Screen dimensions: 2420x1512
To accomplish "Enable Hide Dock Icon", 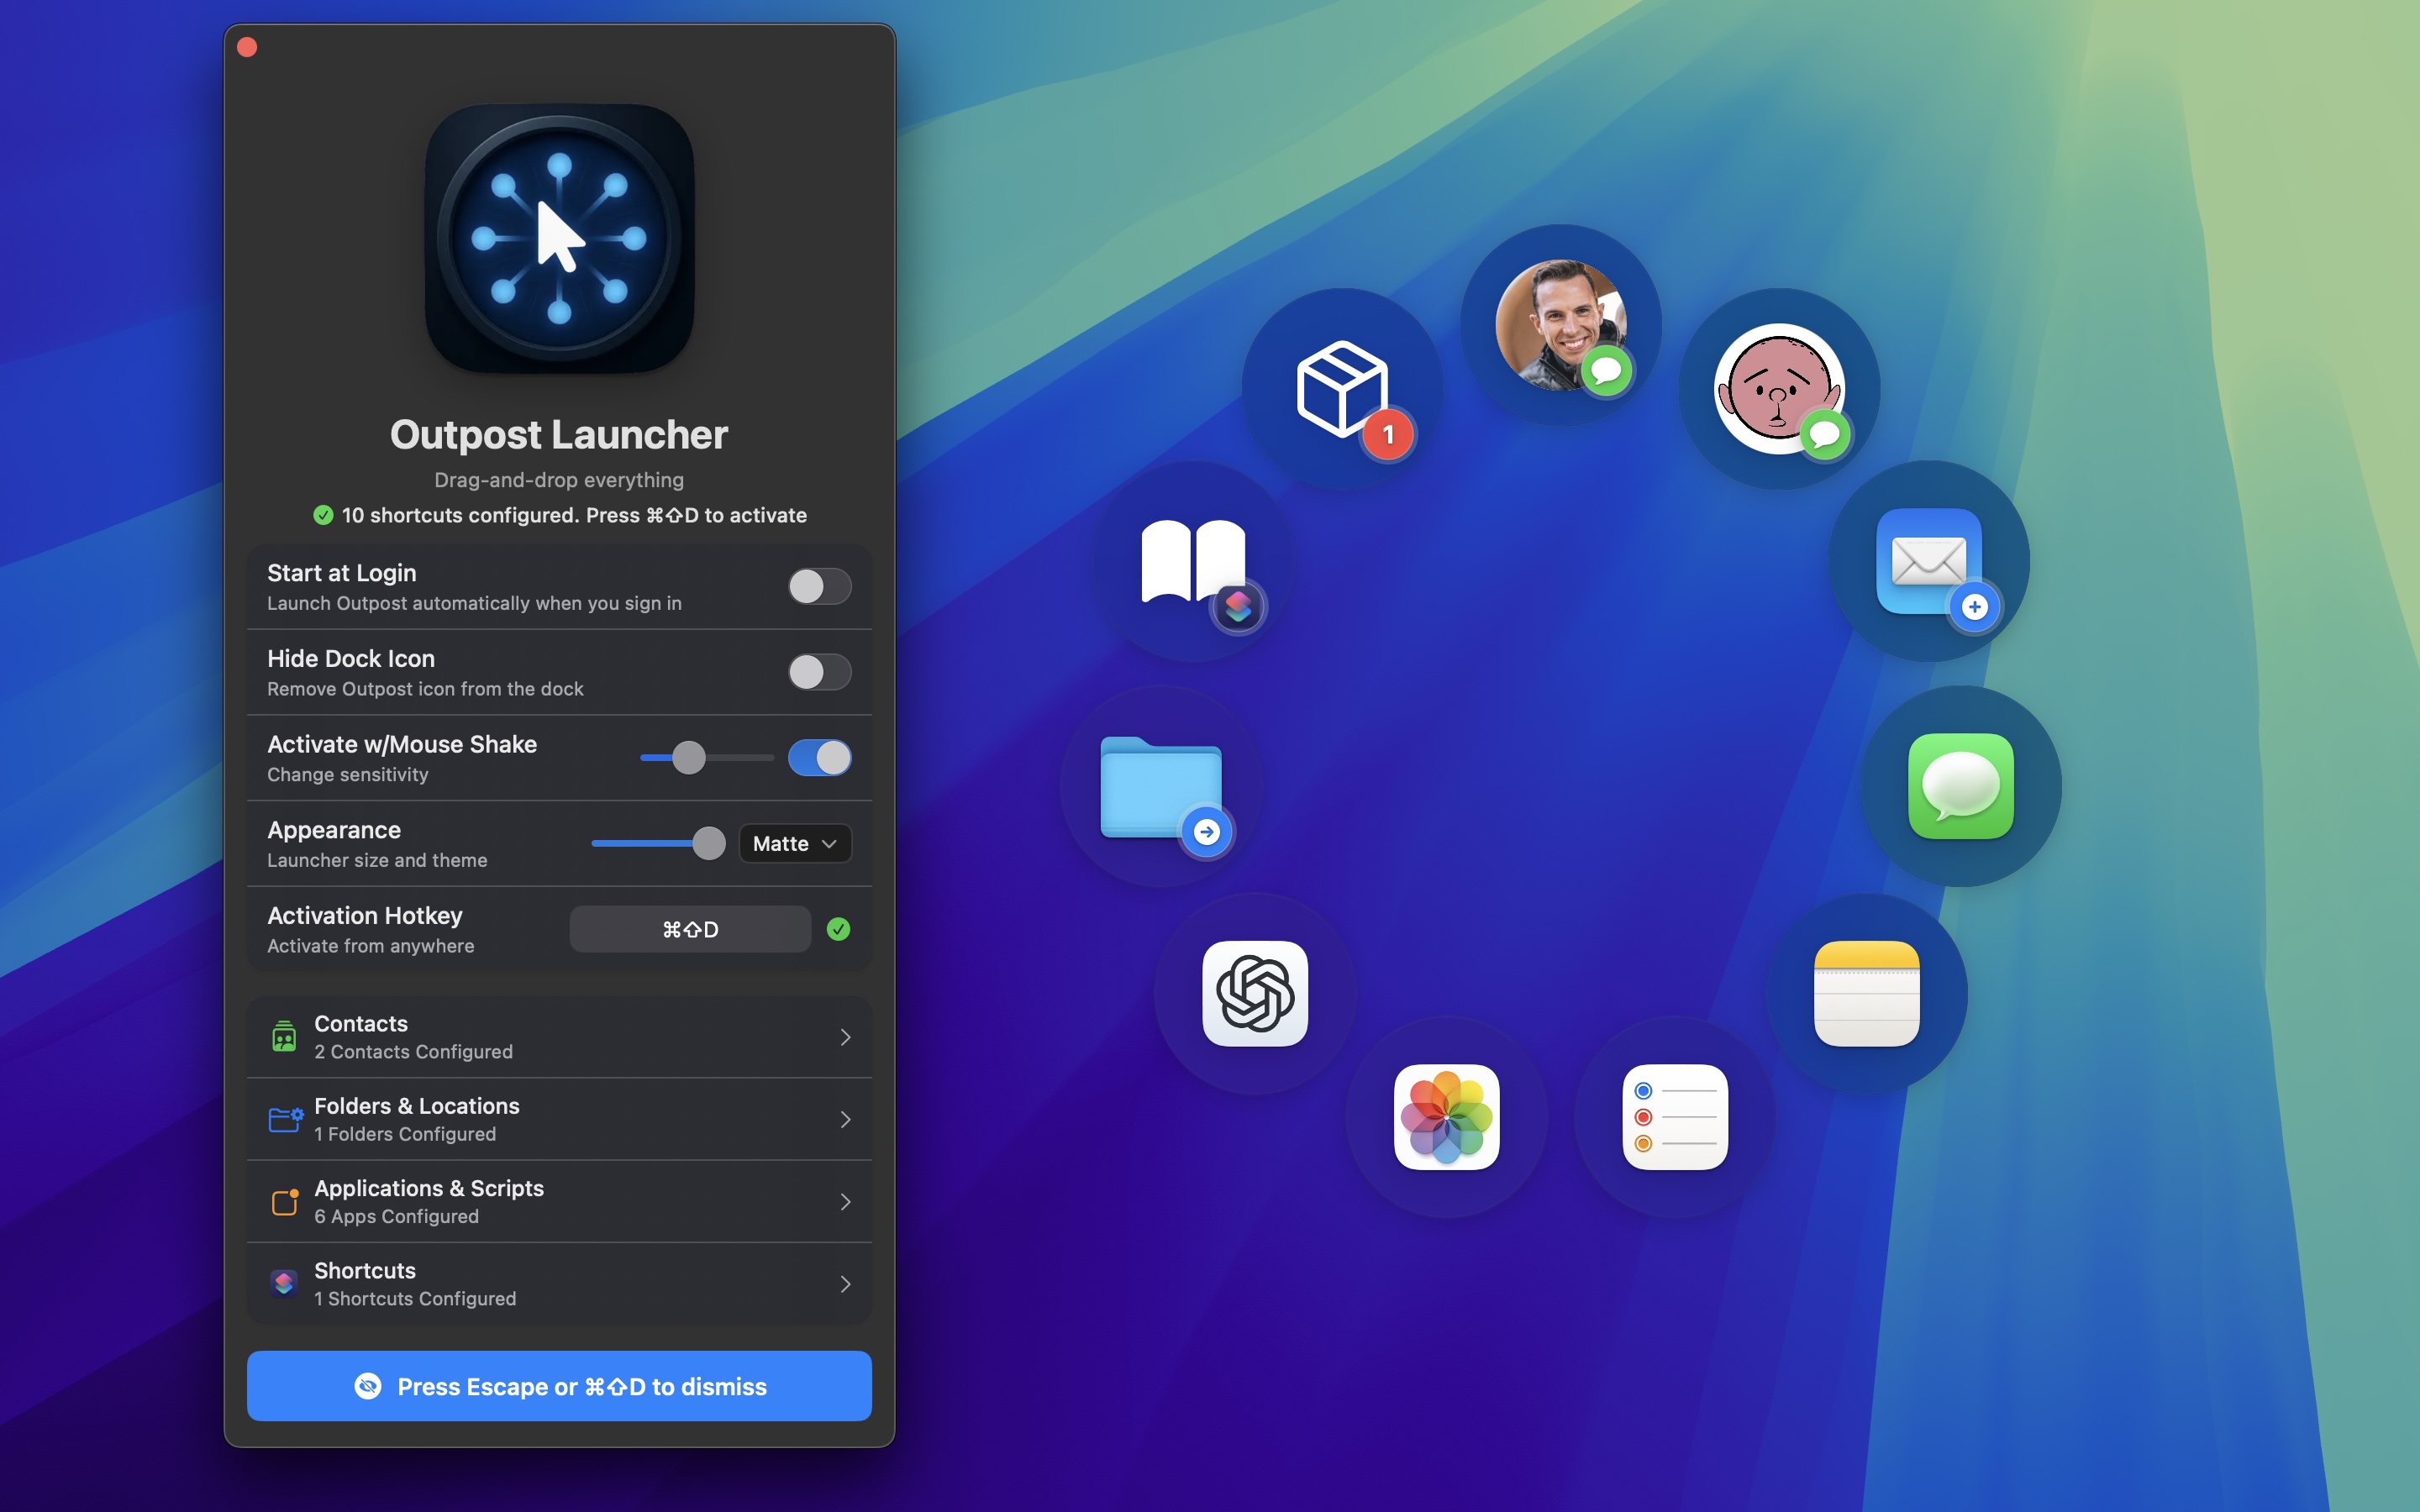I will 820,672.
